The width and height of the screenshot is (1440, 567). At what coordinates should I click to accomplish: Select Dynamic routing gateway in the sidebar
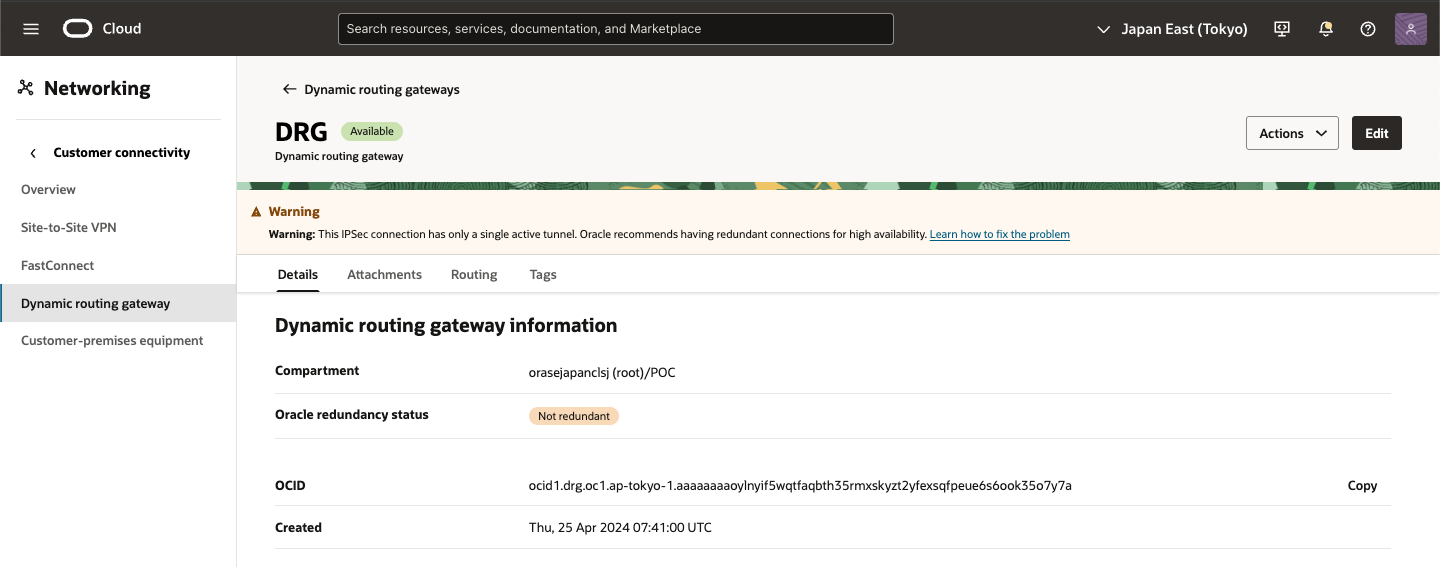click(118, 304)
